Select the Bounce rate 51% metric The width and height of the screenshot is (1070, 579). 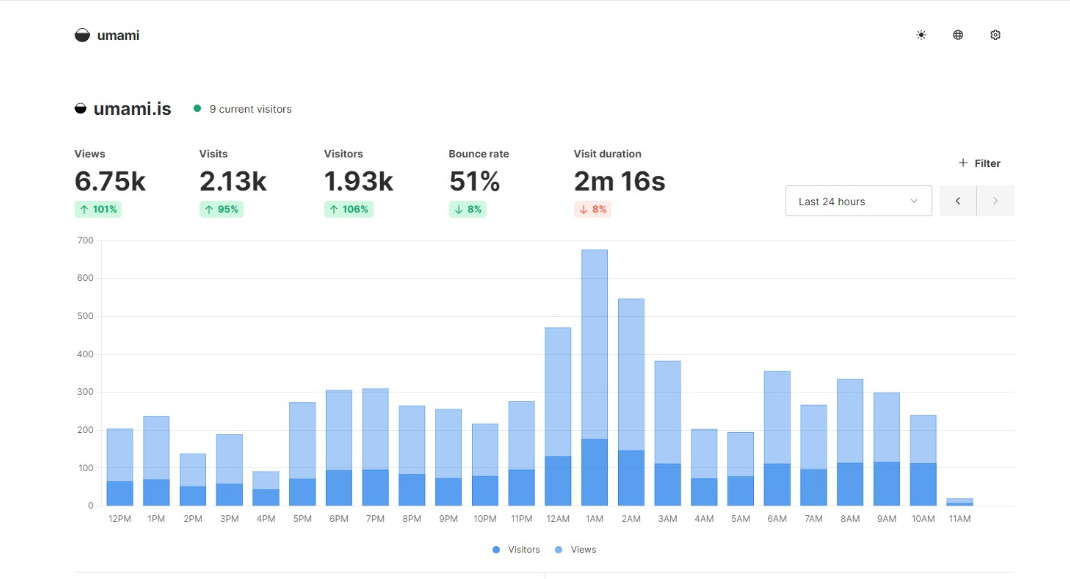coord(474,181)
